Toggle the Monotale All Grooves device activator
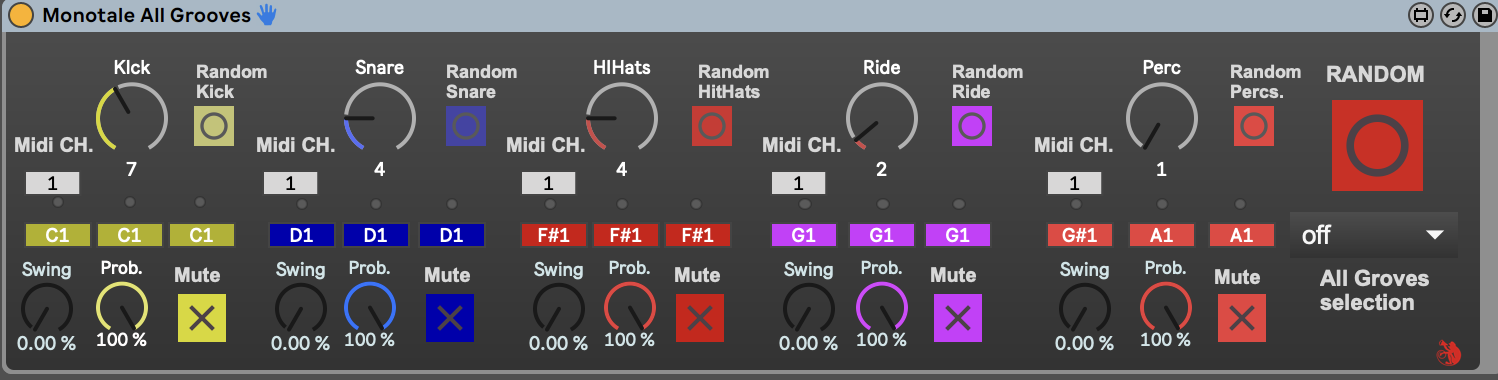The width and height of the screenshot is (1498, 380). click(20, 15)
